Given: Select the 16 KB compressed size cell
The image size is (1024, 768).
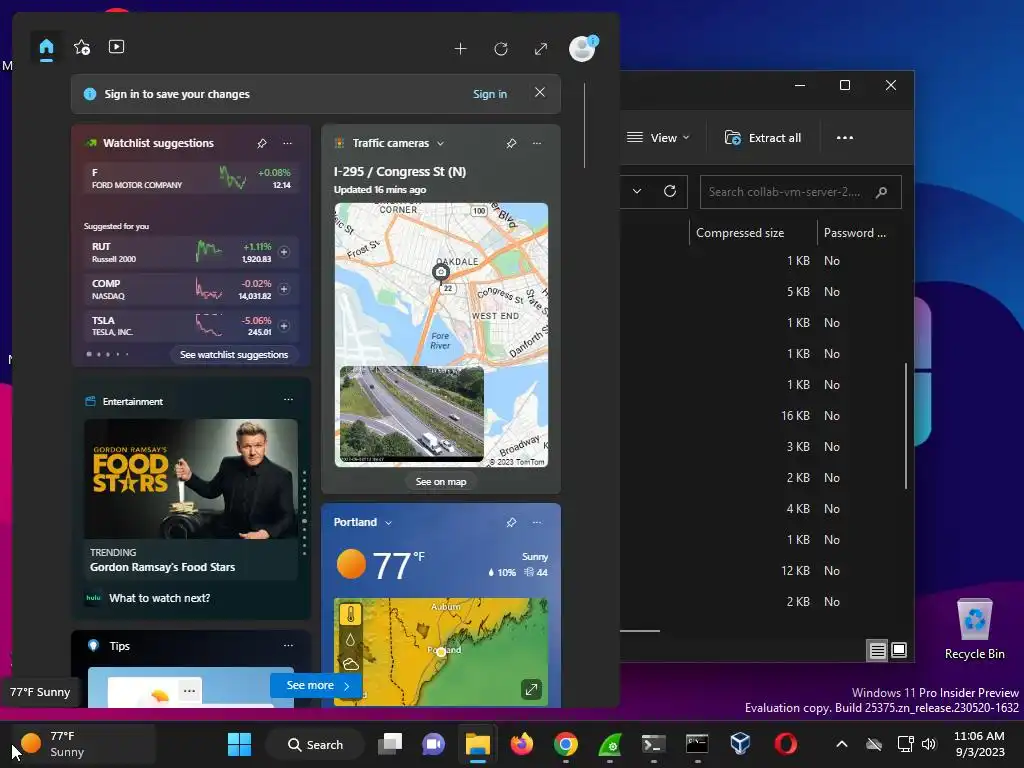Looking at the screenshot, I should 795,416.
